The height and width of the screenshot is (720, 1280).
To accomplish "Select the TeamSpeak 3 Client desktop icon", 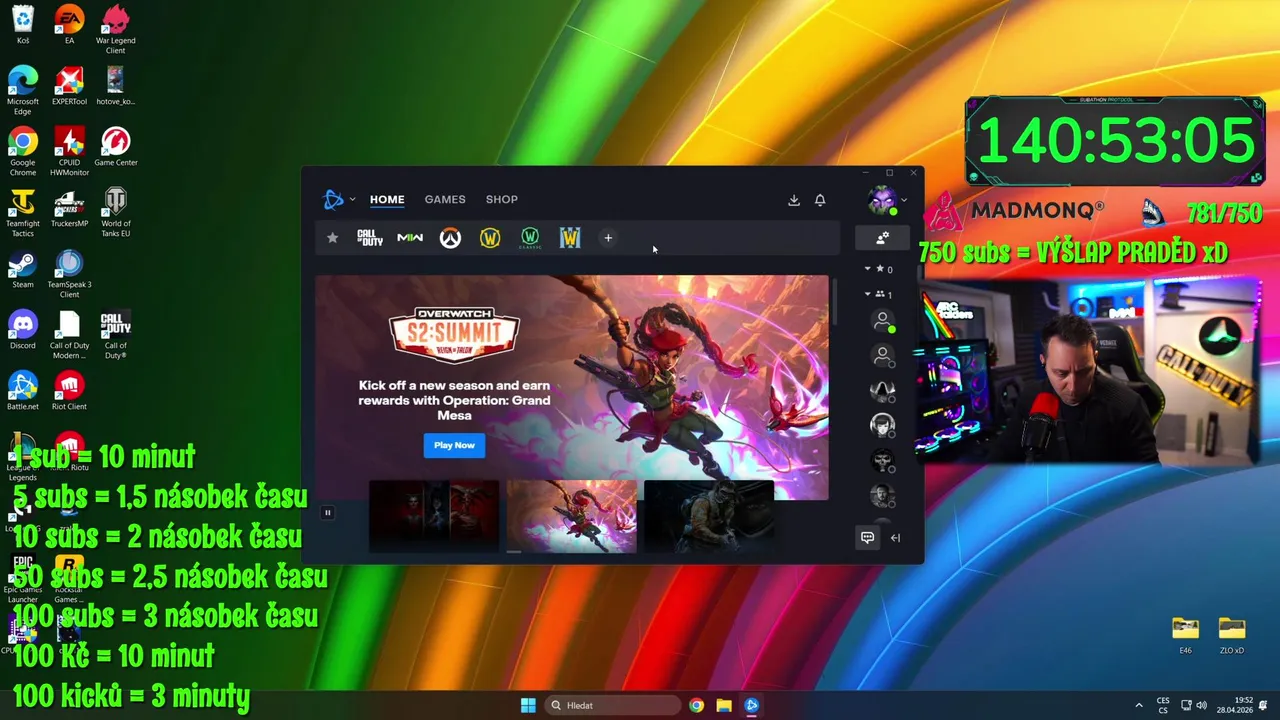I will click(x=69, y=275).
